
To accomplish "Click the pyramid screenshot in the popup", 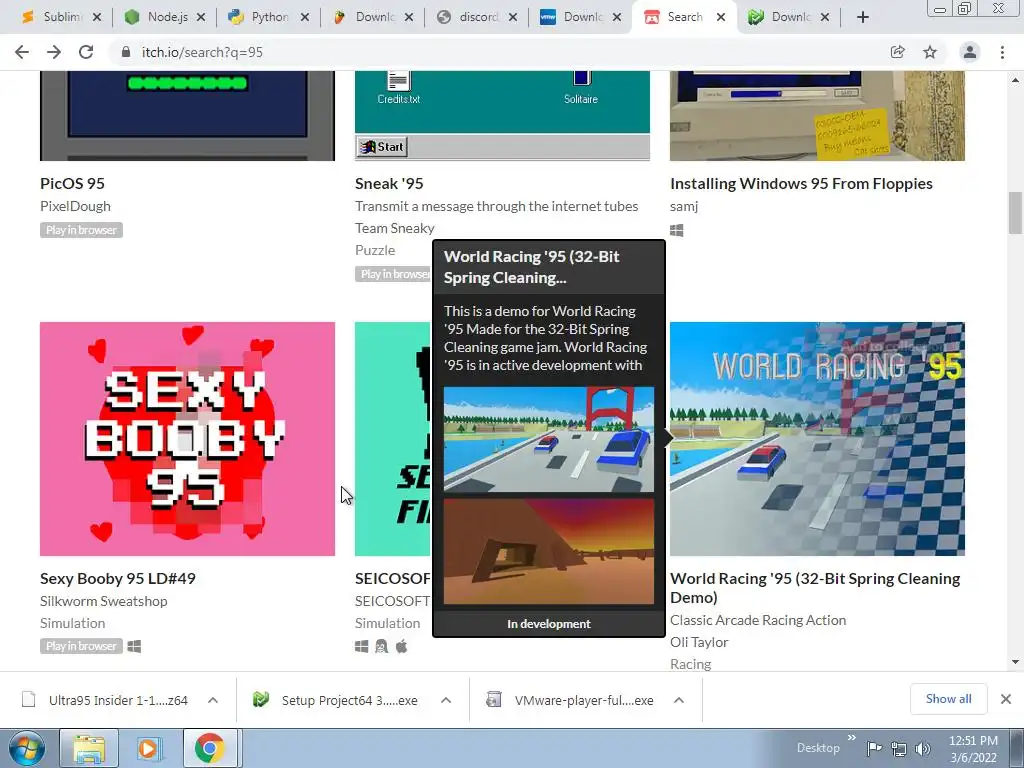I will click(549, 552).
